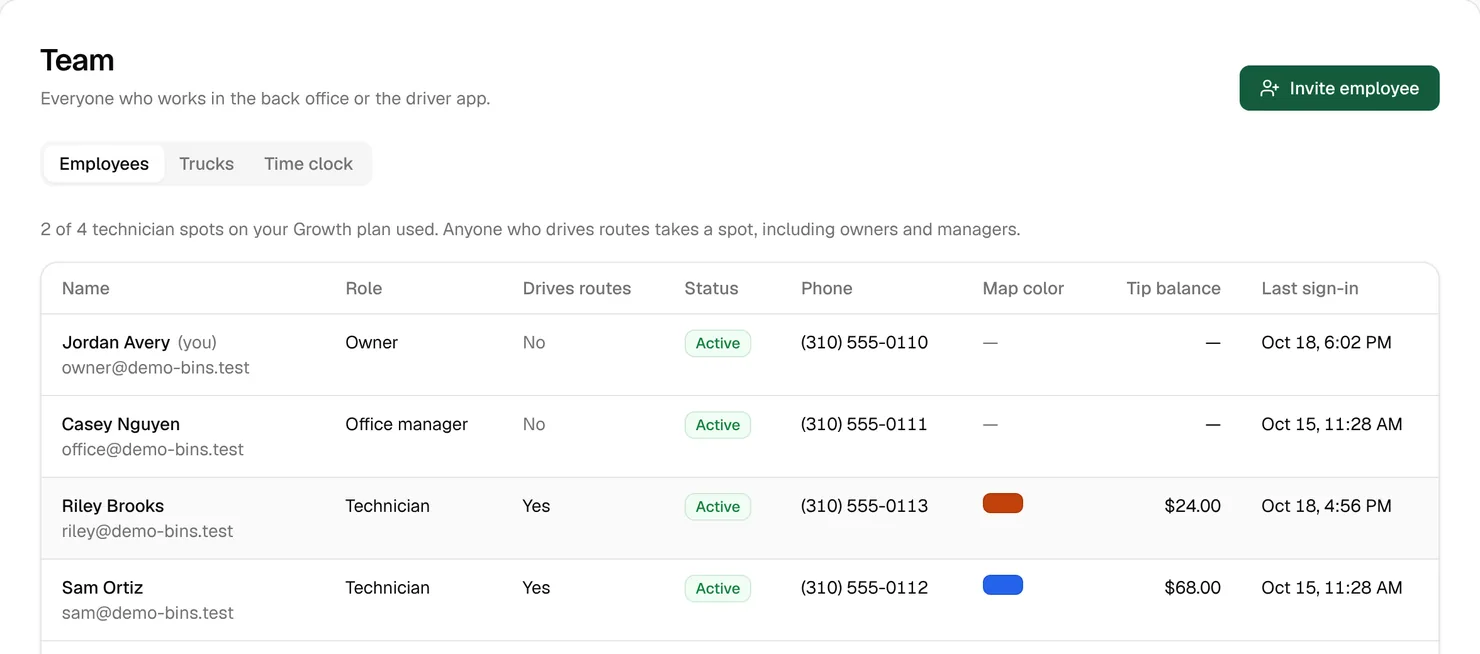The image size is (1480, 654).
Task: Click the Oct 18, 6:02 PM sign-in
Action: (x=1326, y=342)
